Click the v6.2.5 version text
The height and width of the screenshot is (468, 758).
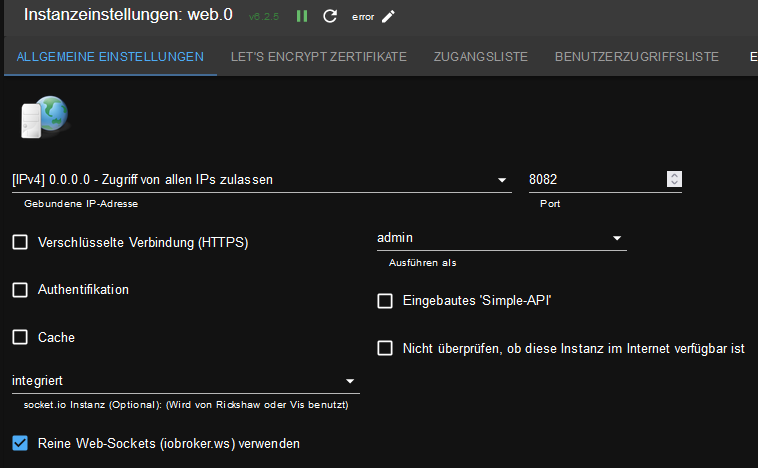tap(263, 17)
